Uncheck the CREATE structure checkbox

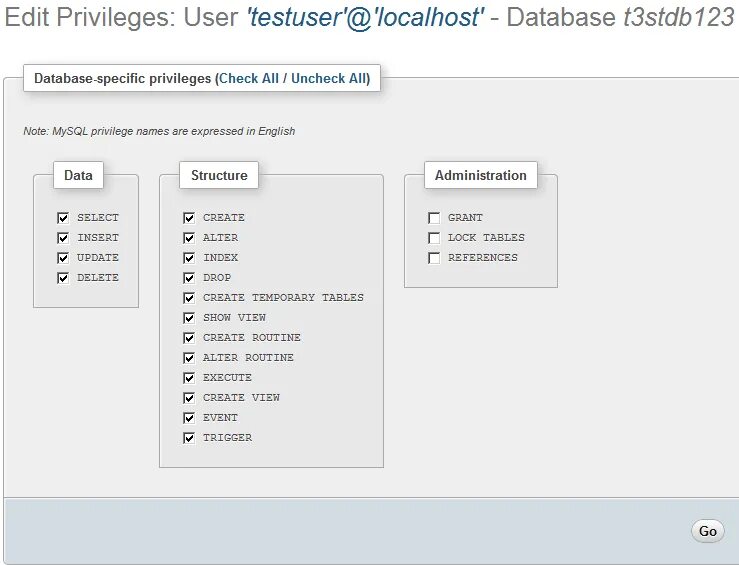[x=189, y=218]
